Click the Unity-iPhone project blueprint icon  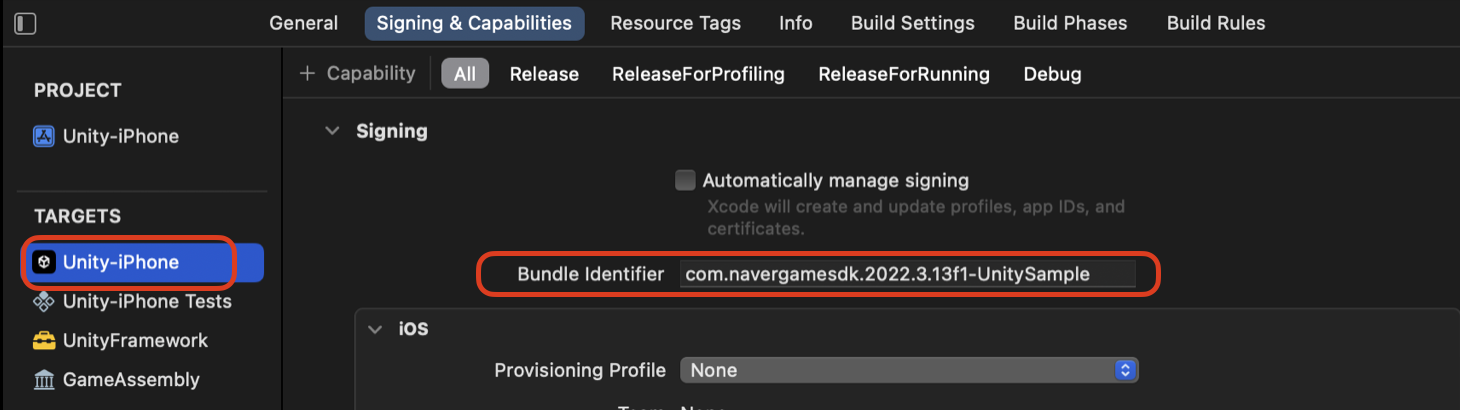[x=44, y=136]
